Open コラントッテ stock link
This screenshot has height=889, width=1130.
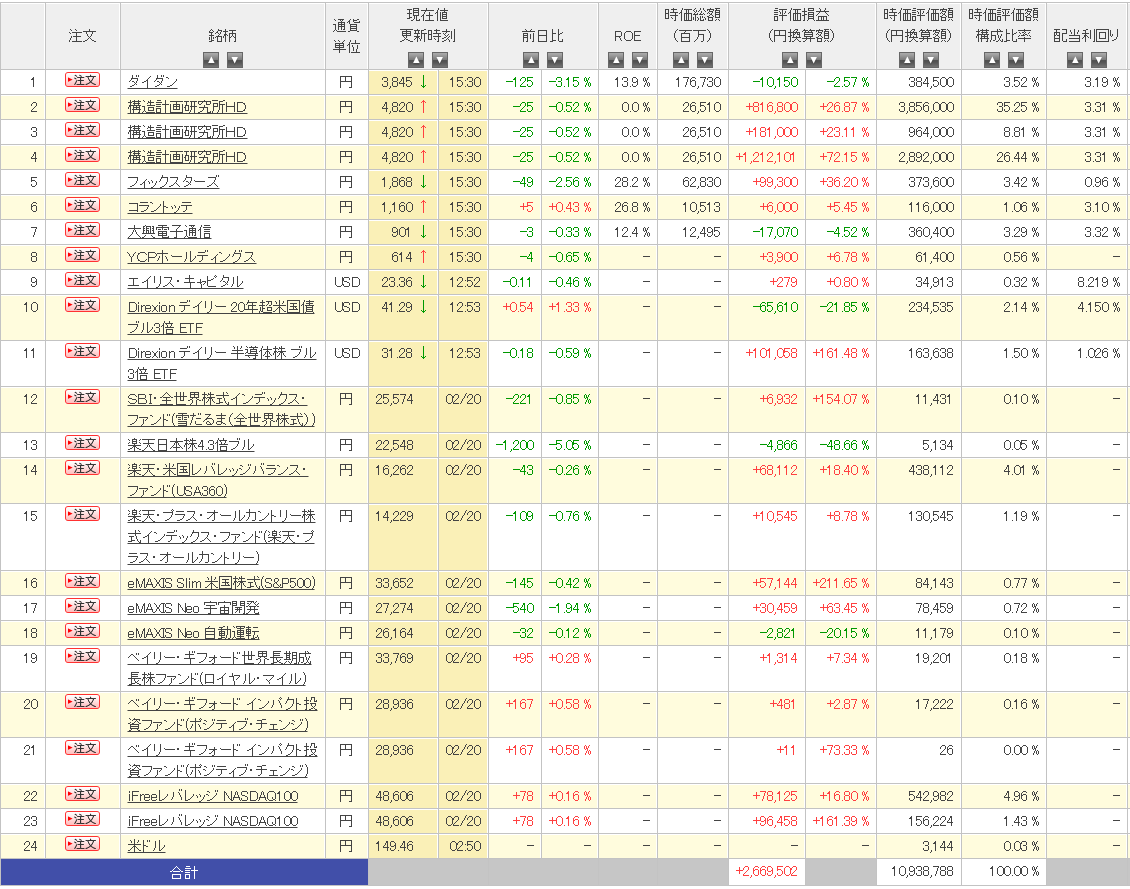click(x=160, y=207)
